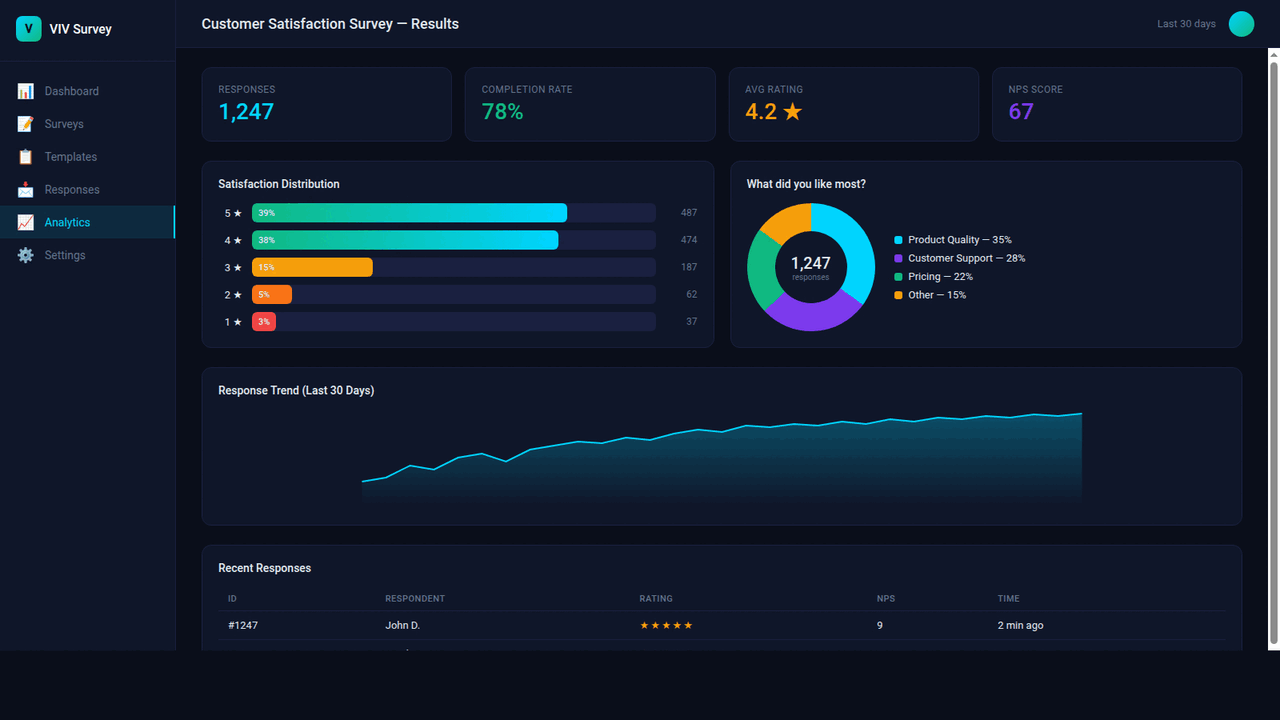Click the orange Other legend swatch
Image resolution: width=1280 pixels, height=720 pixels.
(x=897, y=295)
